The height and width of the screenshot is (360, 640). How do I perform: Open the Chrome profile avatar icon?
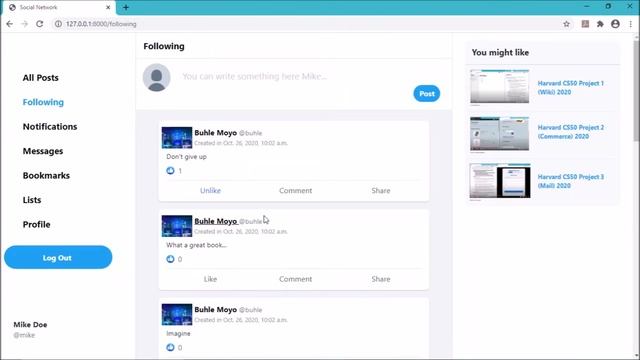pyautogui.click(x=616, y=24)
